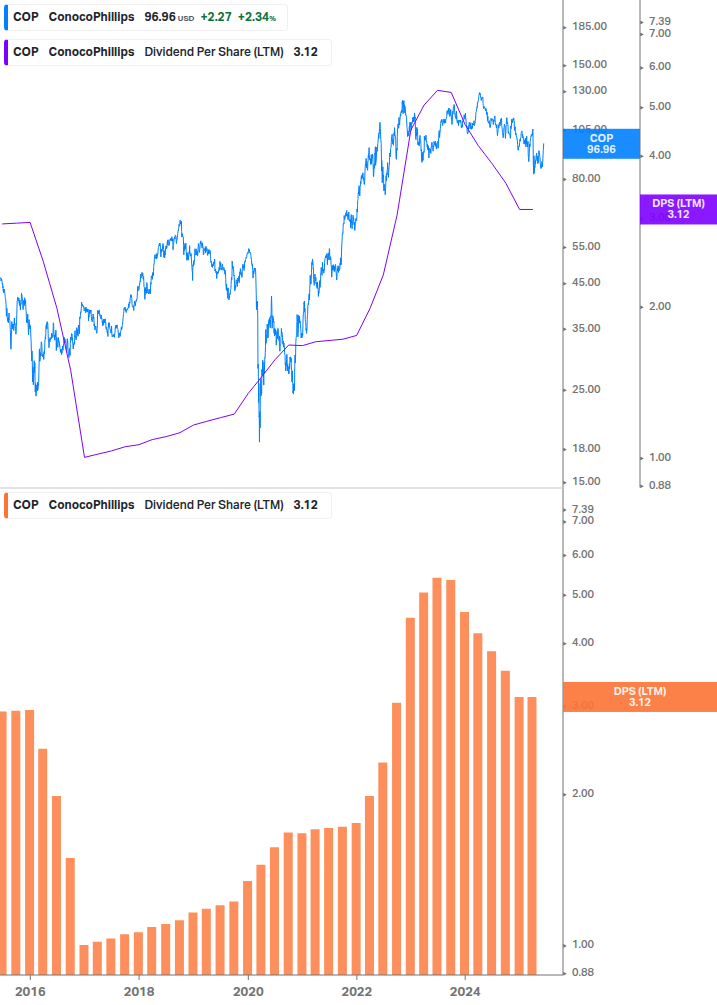717x1005 pixels.
Task: Click the 0.88 value on bottom chart axis
Action: 583,972
